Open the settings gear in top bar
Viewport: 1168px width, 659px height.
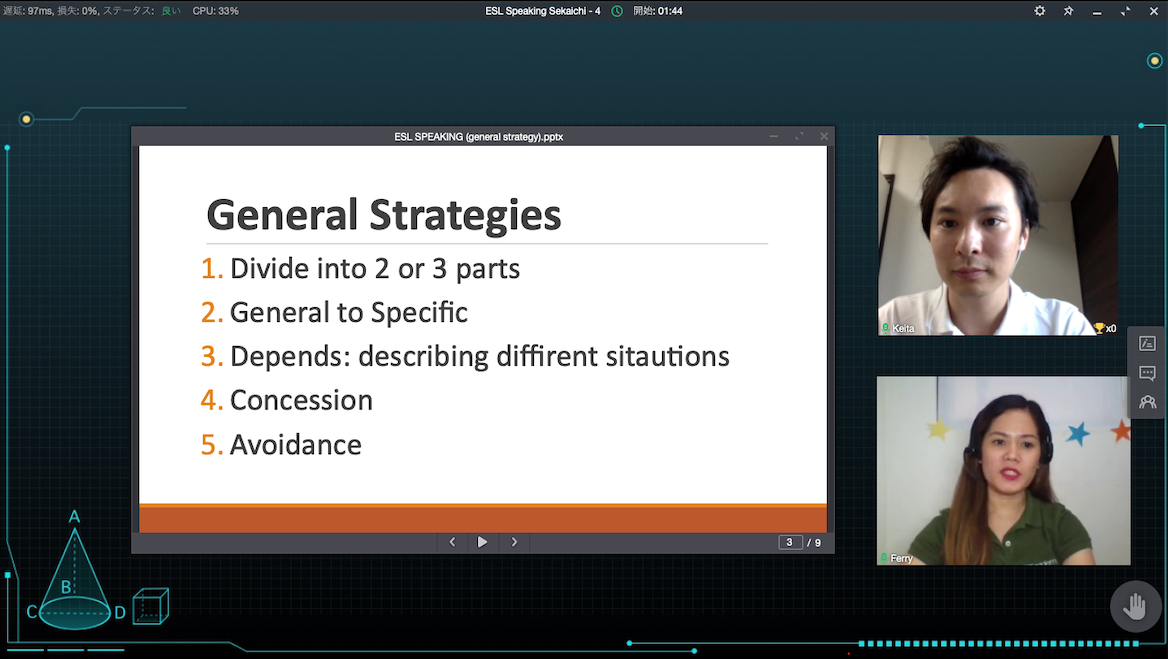[x=1040, y=11]
